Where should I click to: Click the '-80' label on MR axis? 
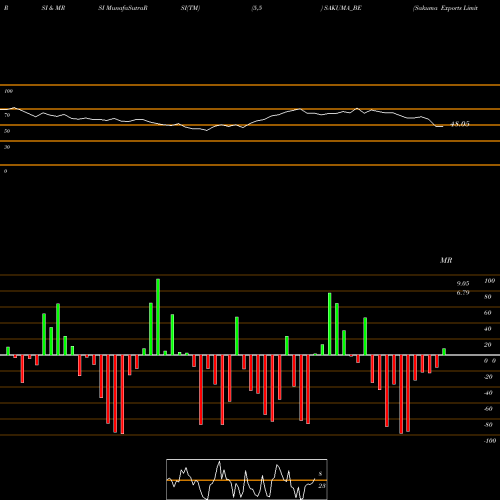point(488,425)
